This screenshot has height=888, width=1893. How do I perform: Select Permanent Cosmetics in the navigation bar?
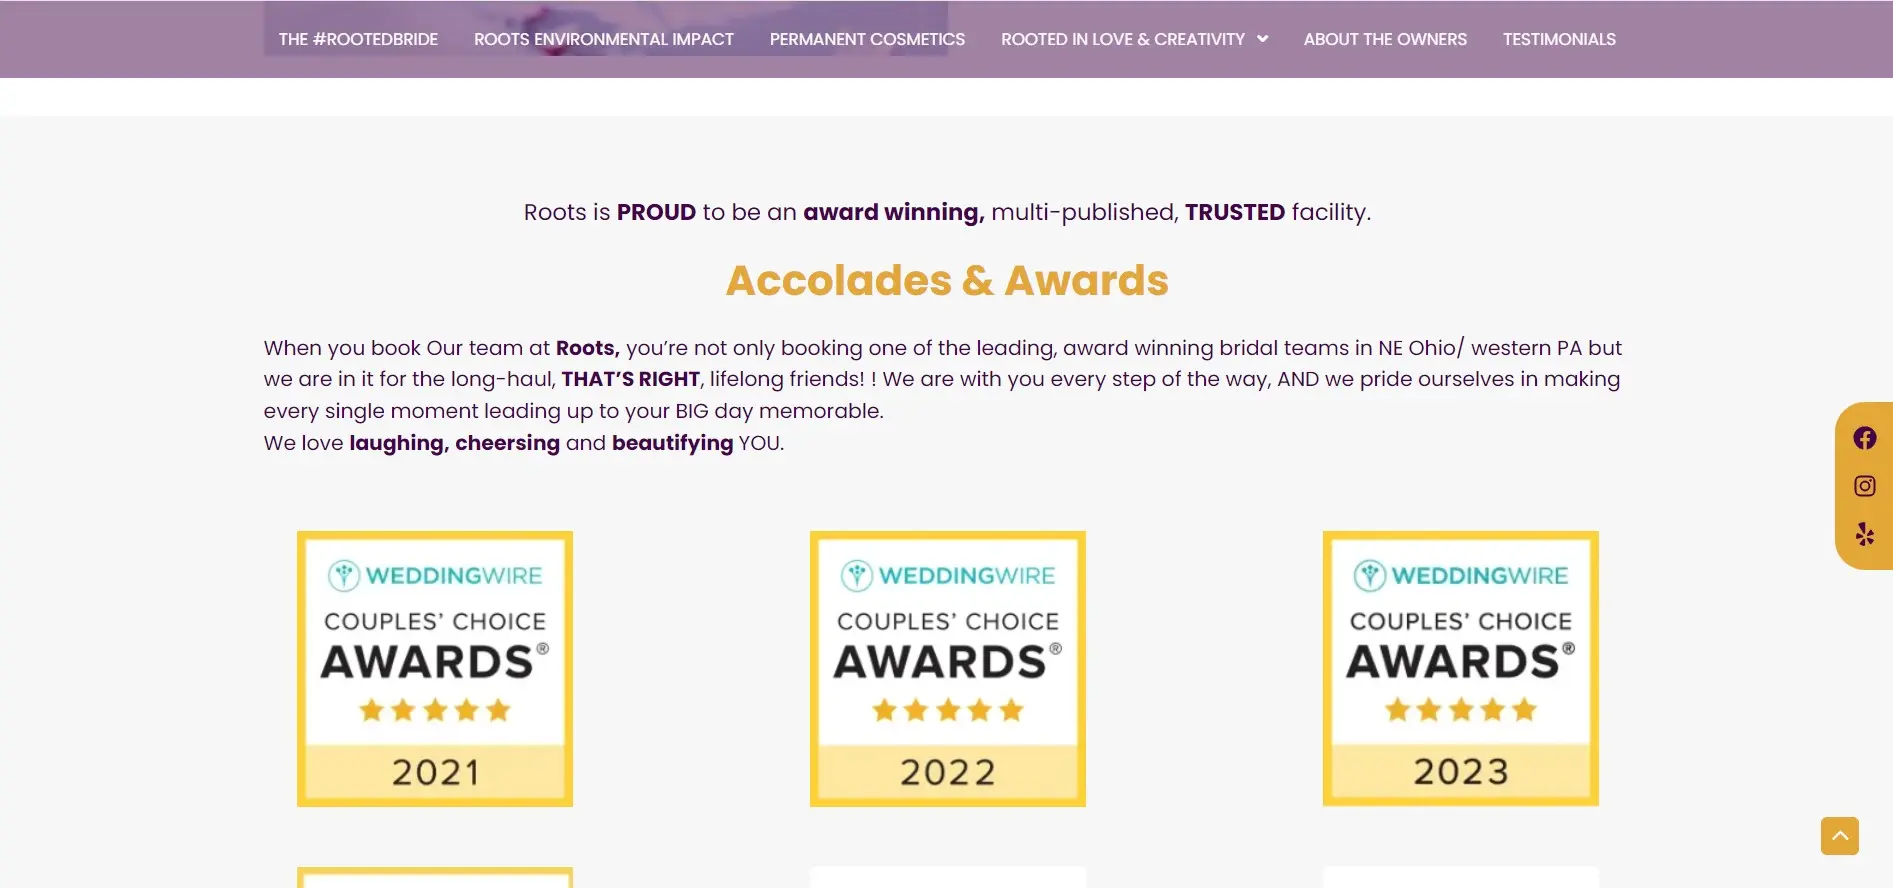(x=867, y=39)
